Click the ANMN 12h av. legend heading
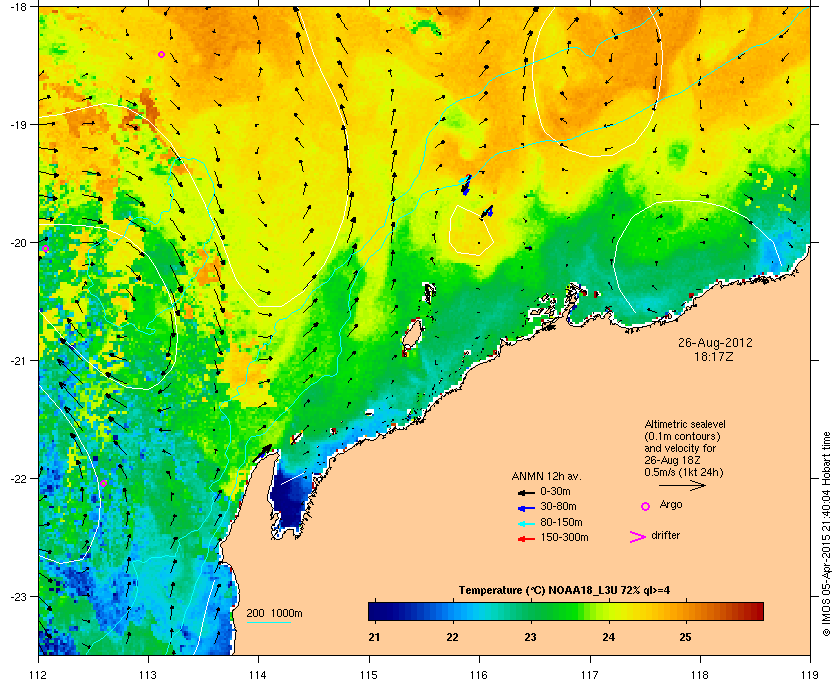 click(x=546, y=476)
